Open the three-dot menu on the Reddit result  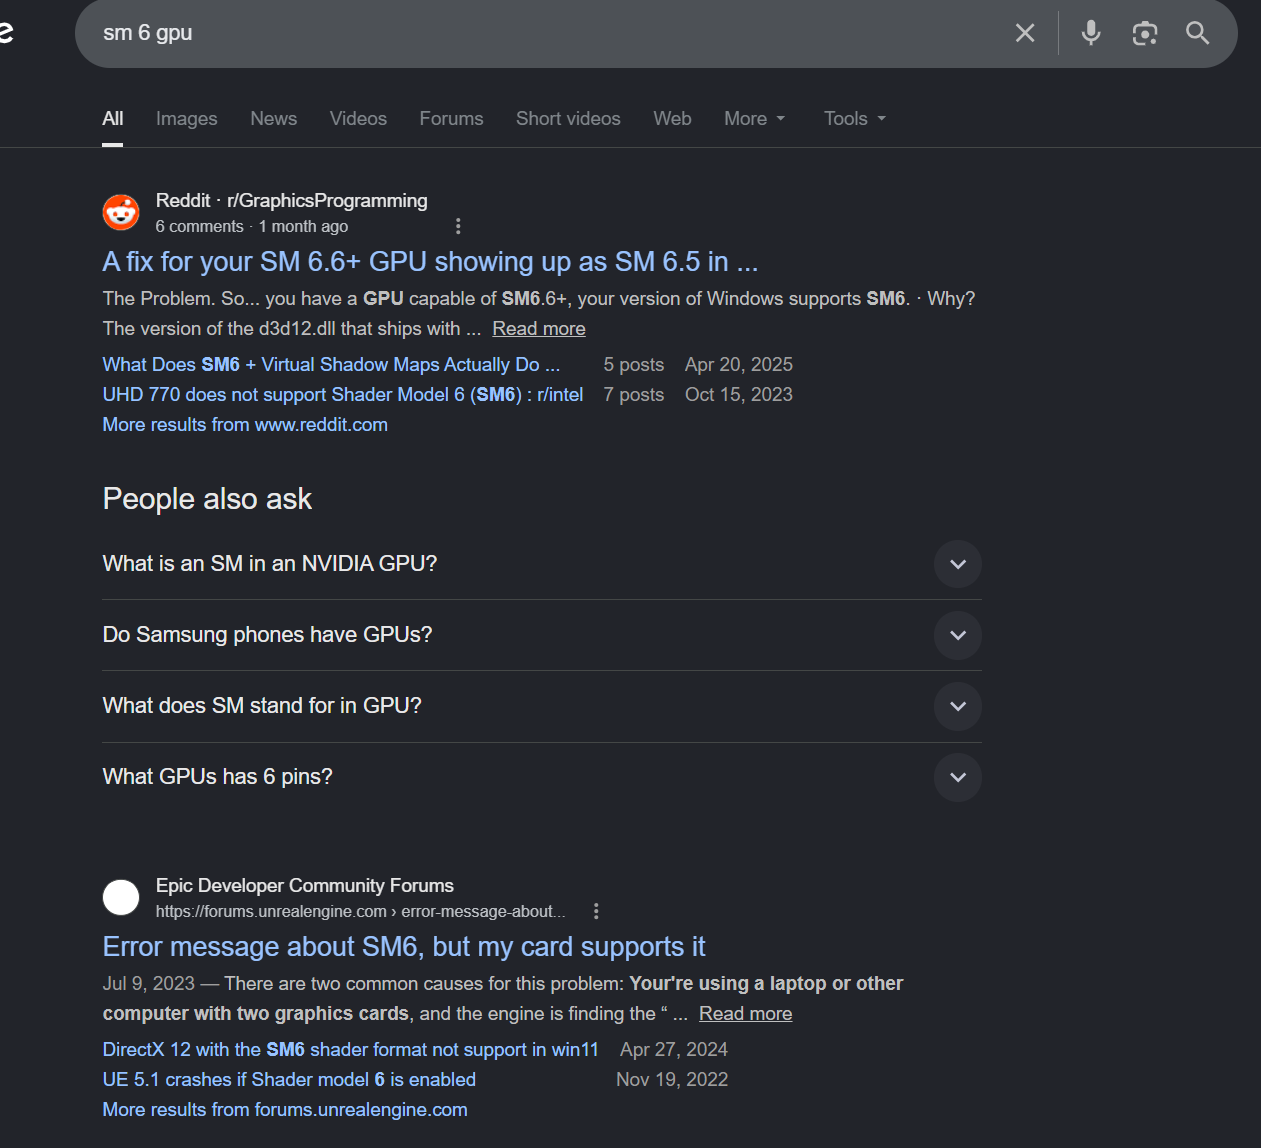pos(458,226)
